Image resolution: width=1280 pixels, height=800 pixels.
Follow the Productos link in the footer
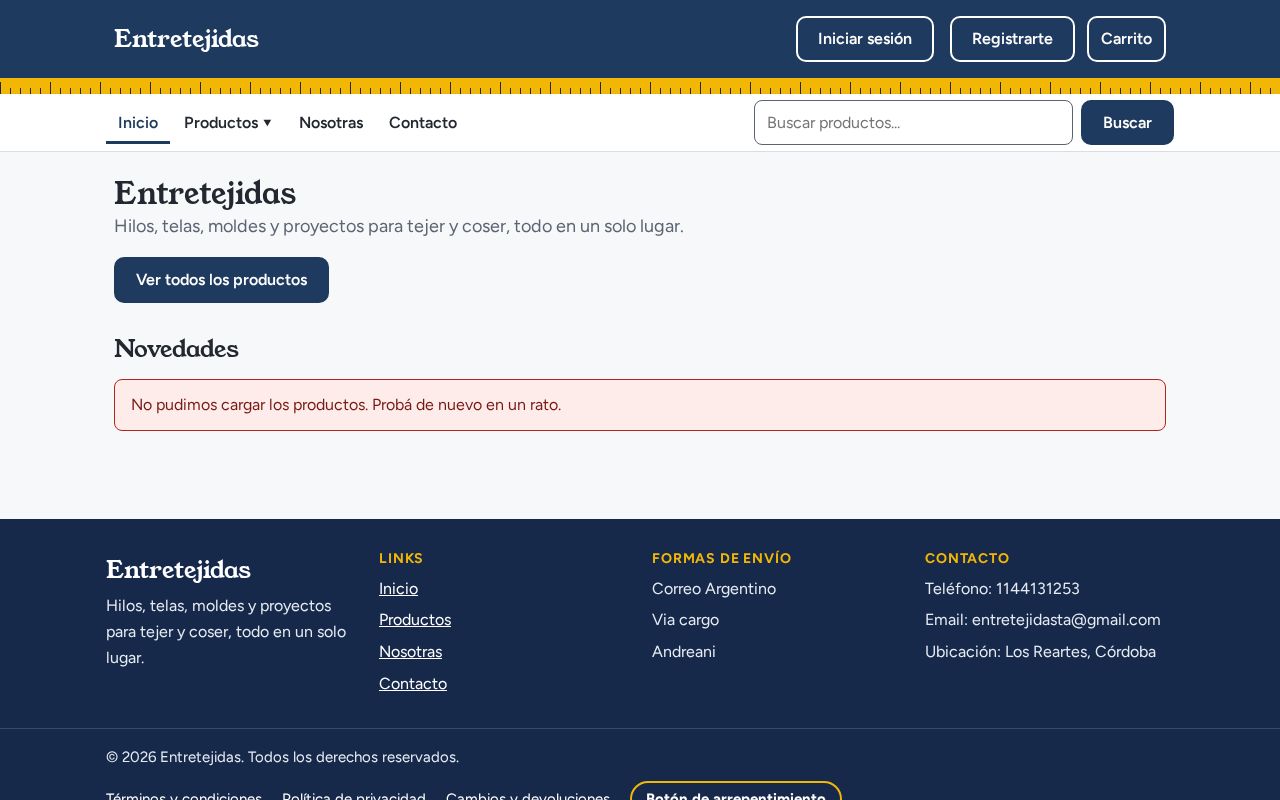(x=415, y=620)
